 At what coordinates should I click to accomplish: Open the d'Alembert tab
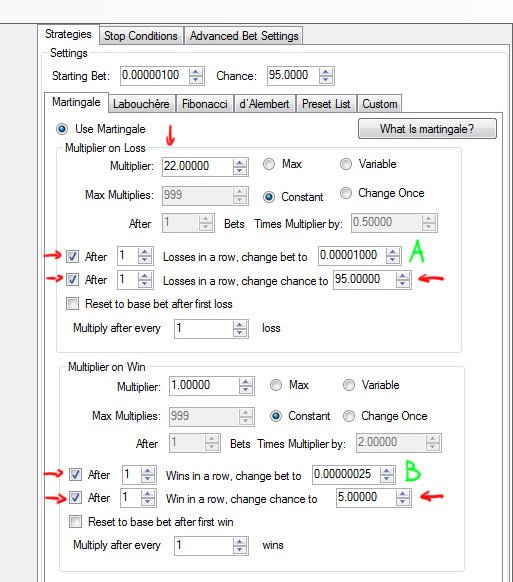(x=264, y=104)
